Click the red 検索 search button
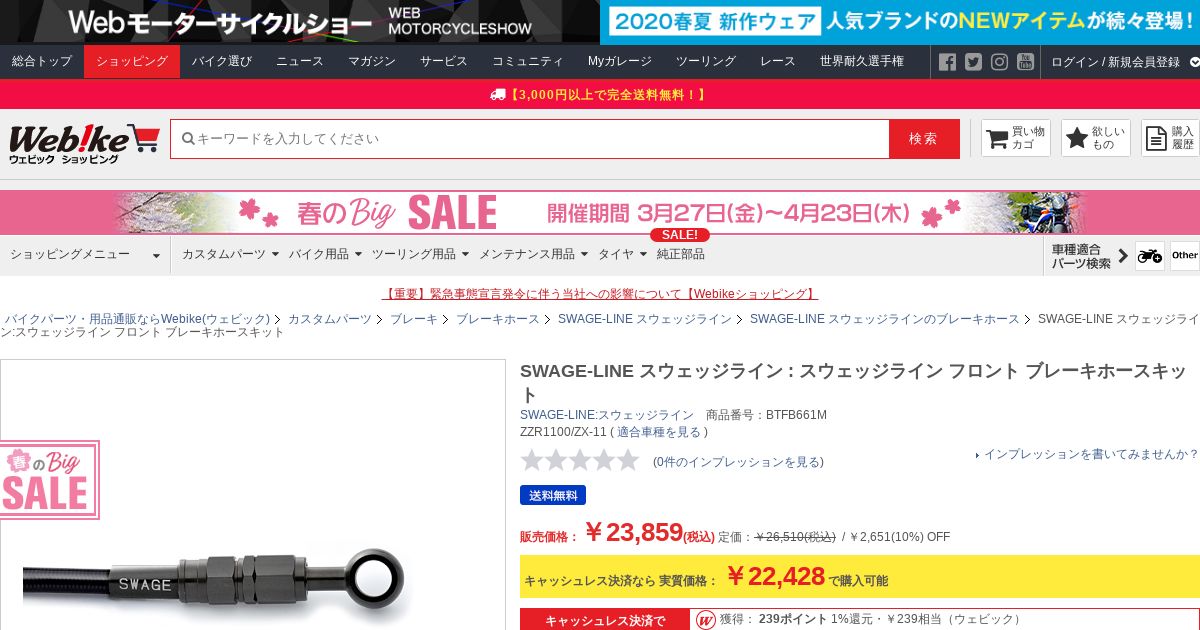1200x630 pixels. [x=924, y=139]
